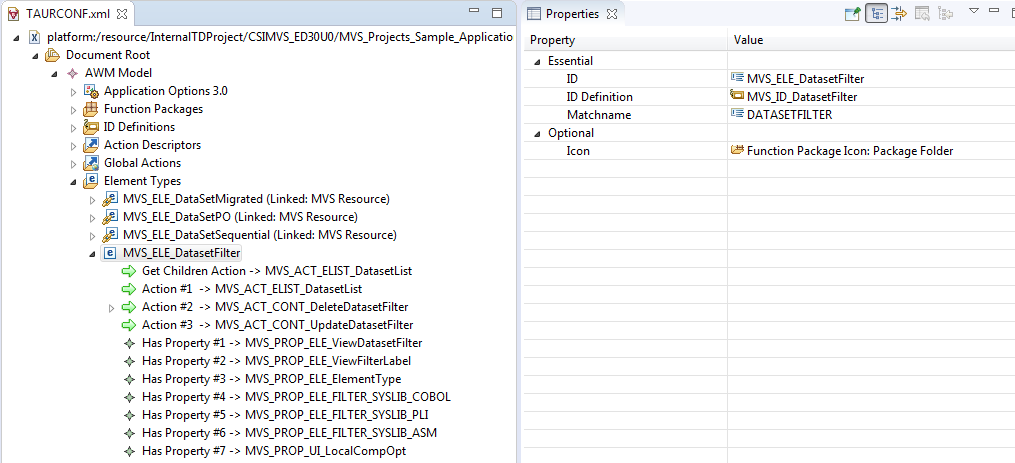The height and width of the screenshot is (463, 1015).
Task: Expand the Application Options 3.0 node
Action: coord(73,91)
